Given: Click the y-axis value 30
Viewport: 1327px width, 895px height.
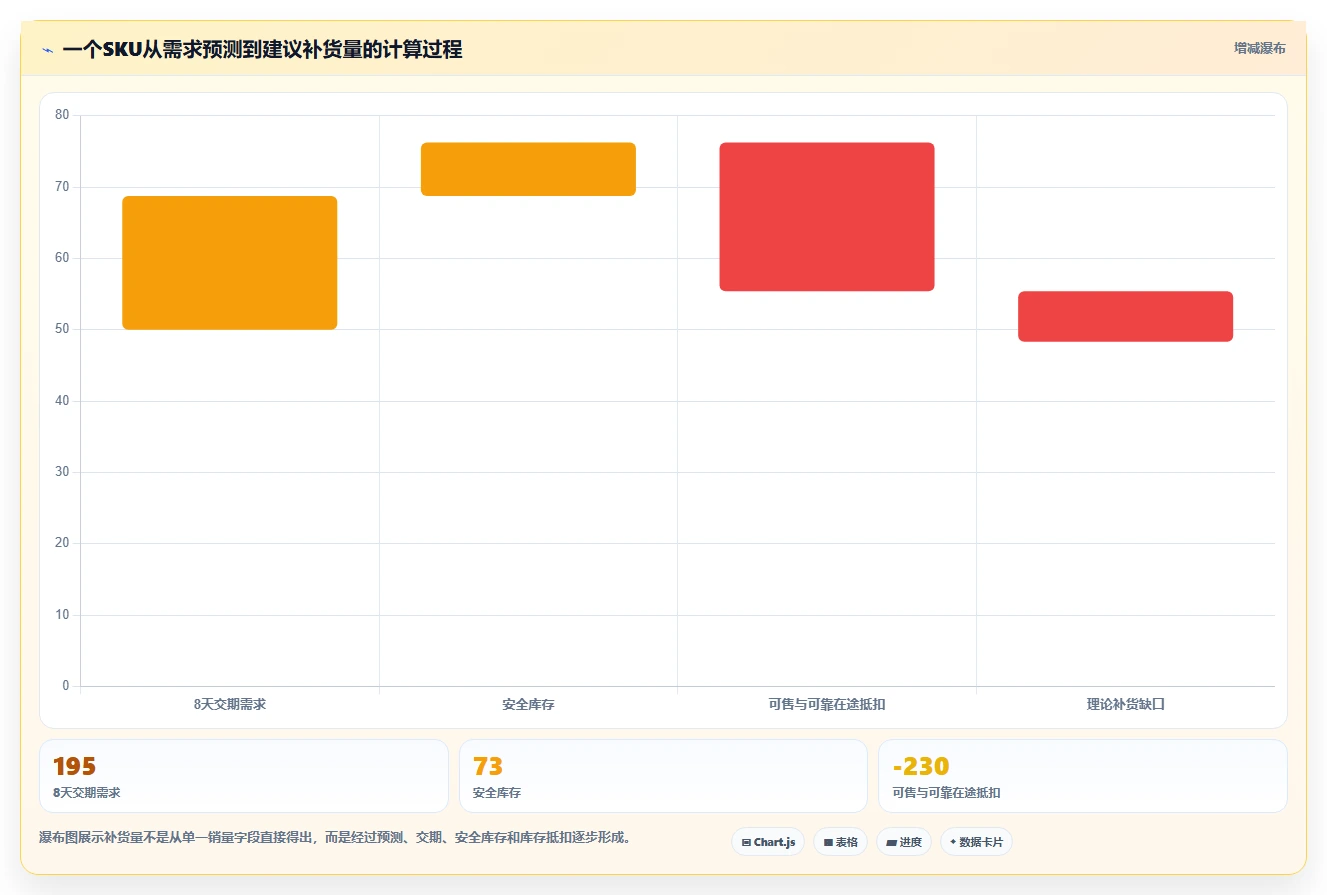Looking at the screenshot, I should [x=62, y=472].
